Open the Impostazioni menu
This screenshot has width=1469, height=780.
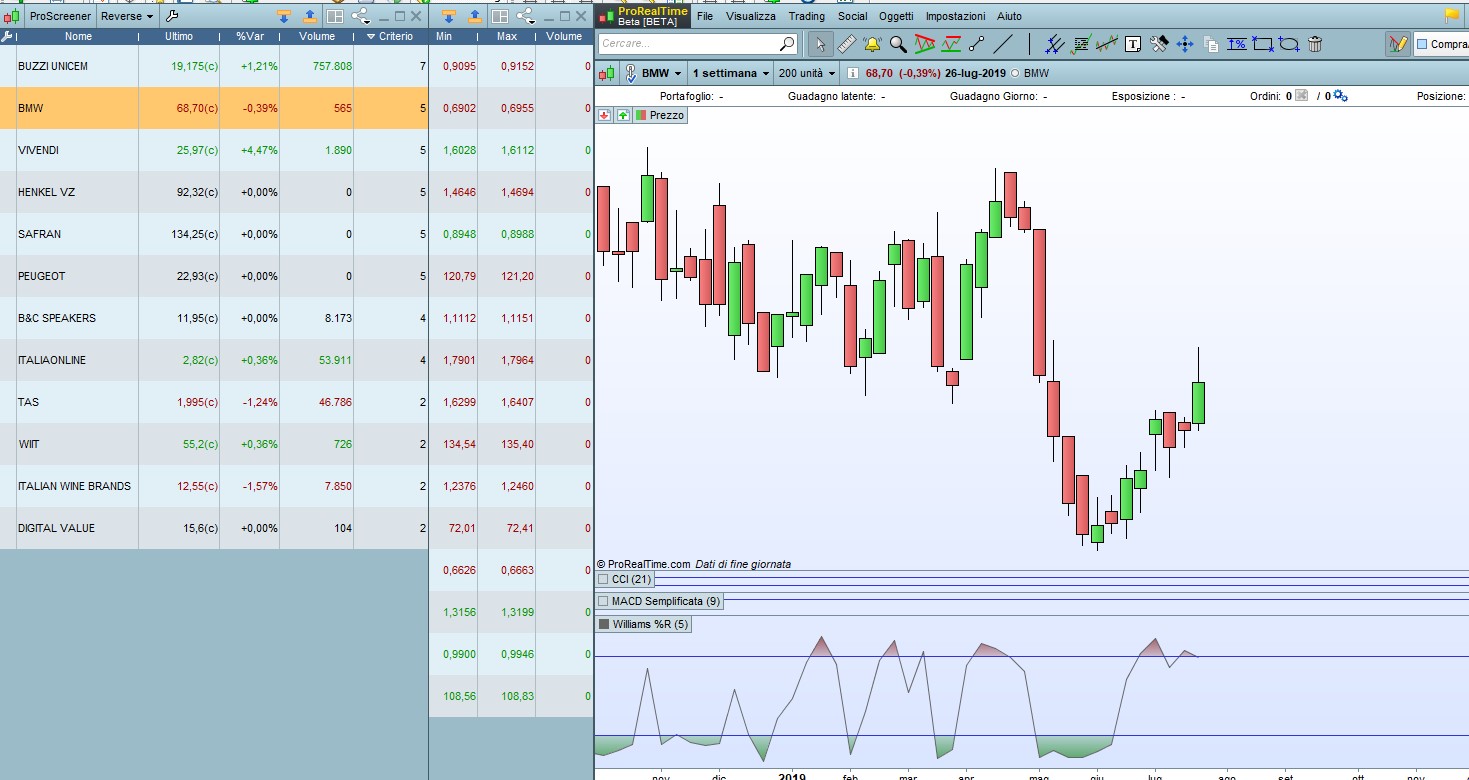tap(956, 16)
